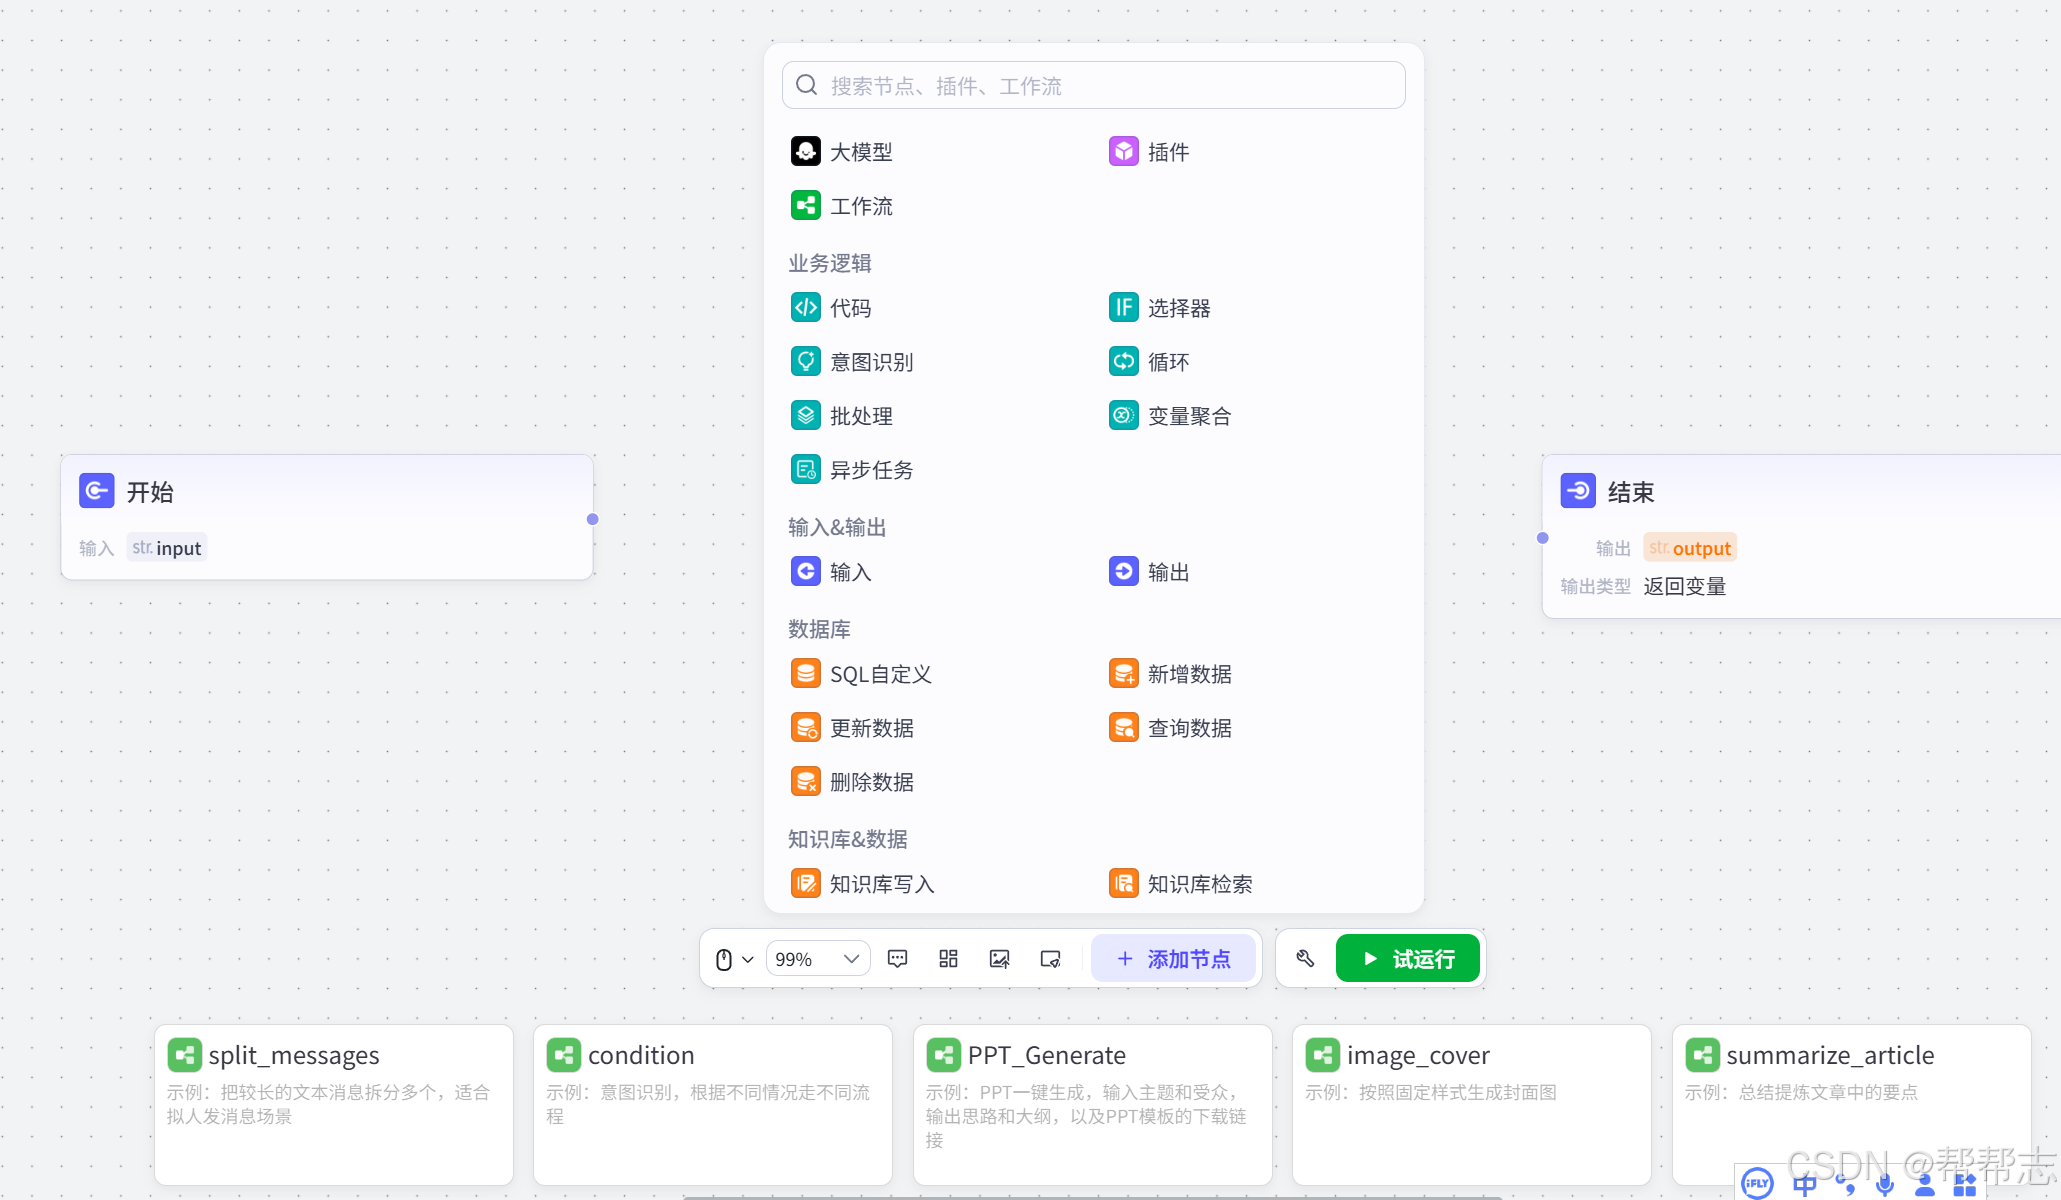
Task: Click the 开始 node output port
Action: [x=593, y=519]
